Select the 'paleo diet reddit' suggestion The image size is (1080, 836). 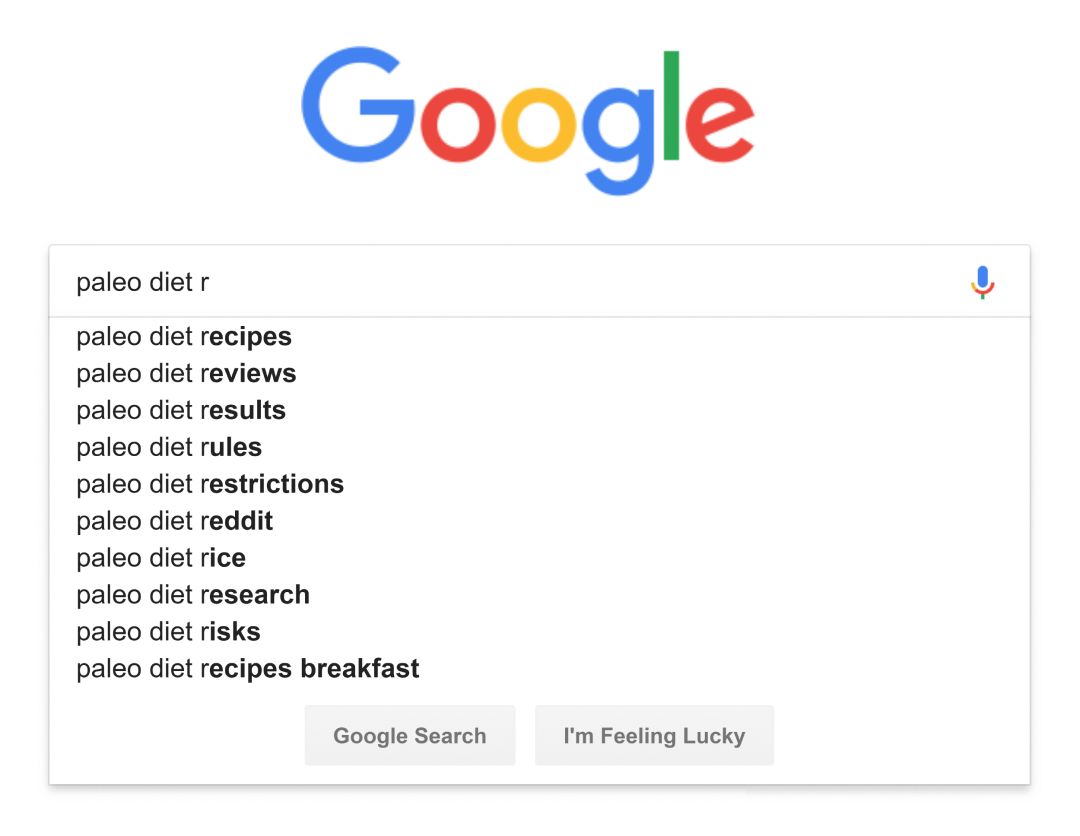pos(175,522)
